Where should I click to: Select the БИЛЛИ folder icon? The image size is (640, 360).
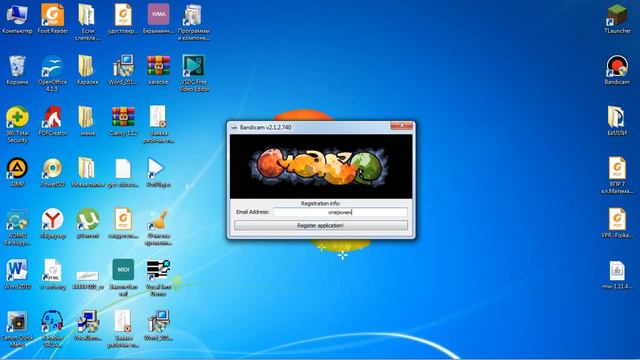click(617, 121)
